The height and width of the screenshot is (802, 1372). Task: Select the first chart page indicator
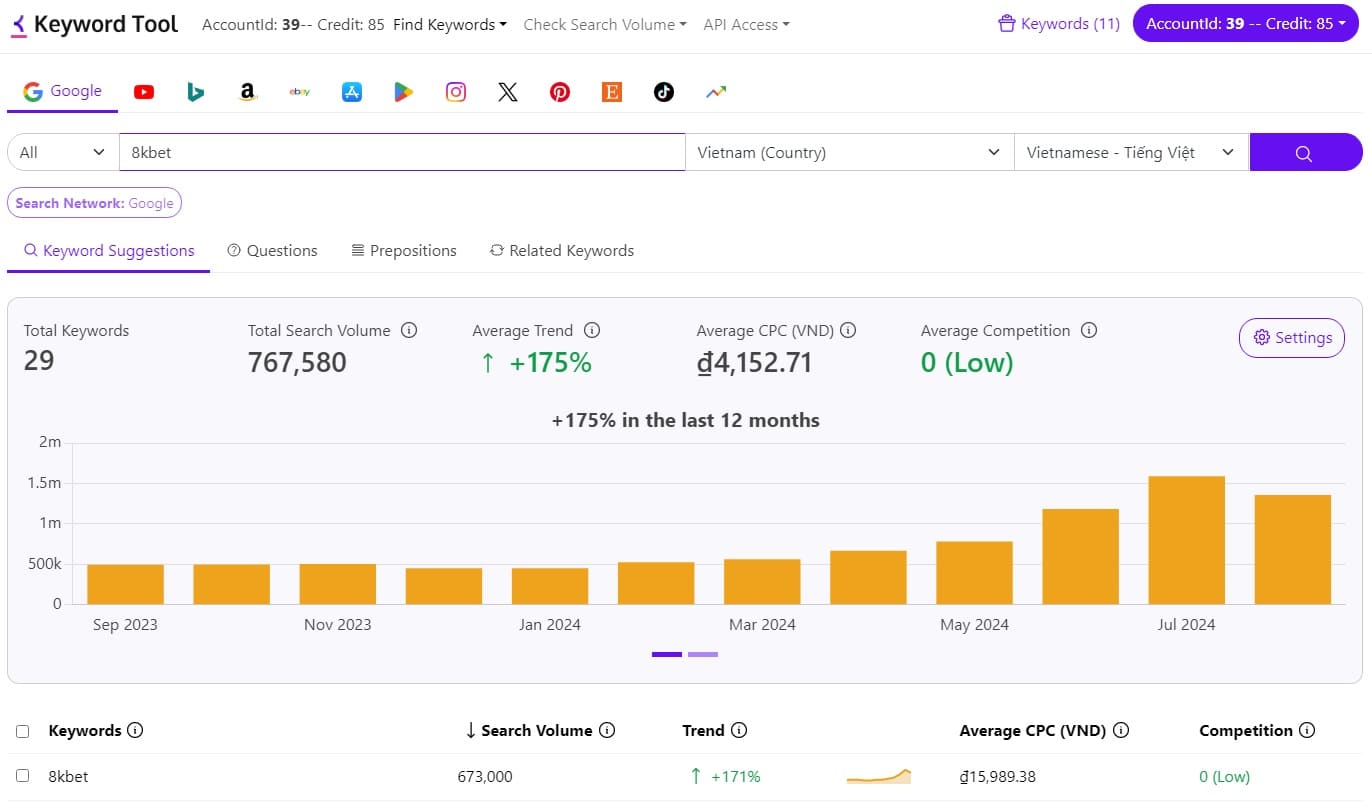(x=667, y=654)
